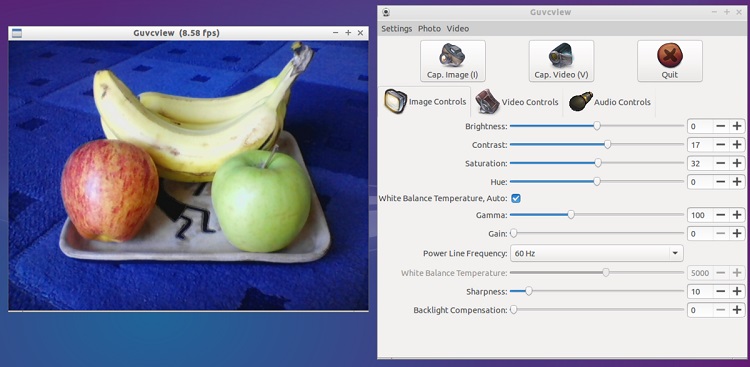The width and height of the screenshot is (750, 367).
Task: Click the Gain value field
Action: [x=700, y=234]
